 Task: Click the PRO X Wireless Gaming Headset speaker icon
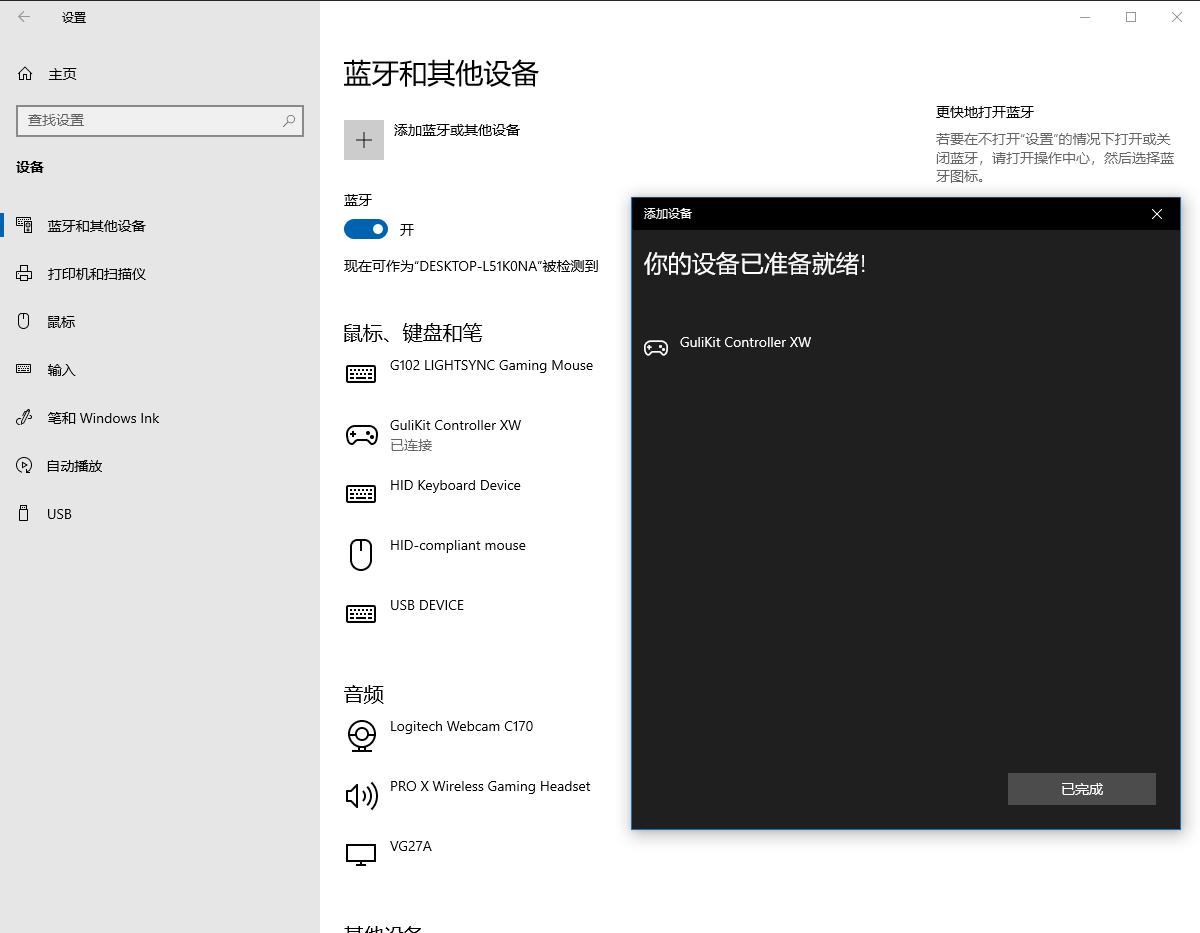(x=361, y=795)
